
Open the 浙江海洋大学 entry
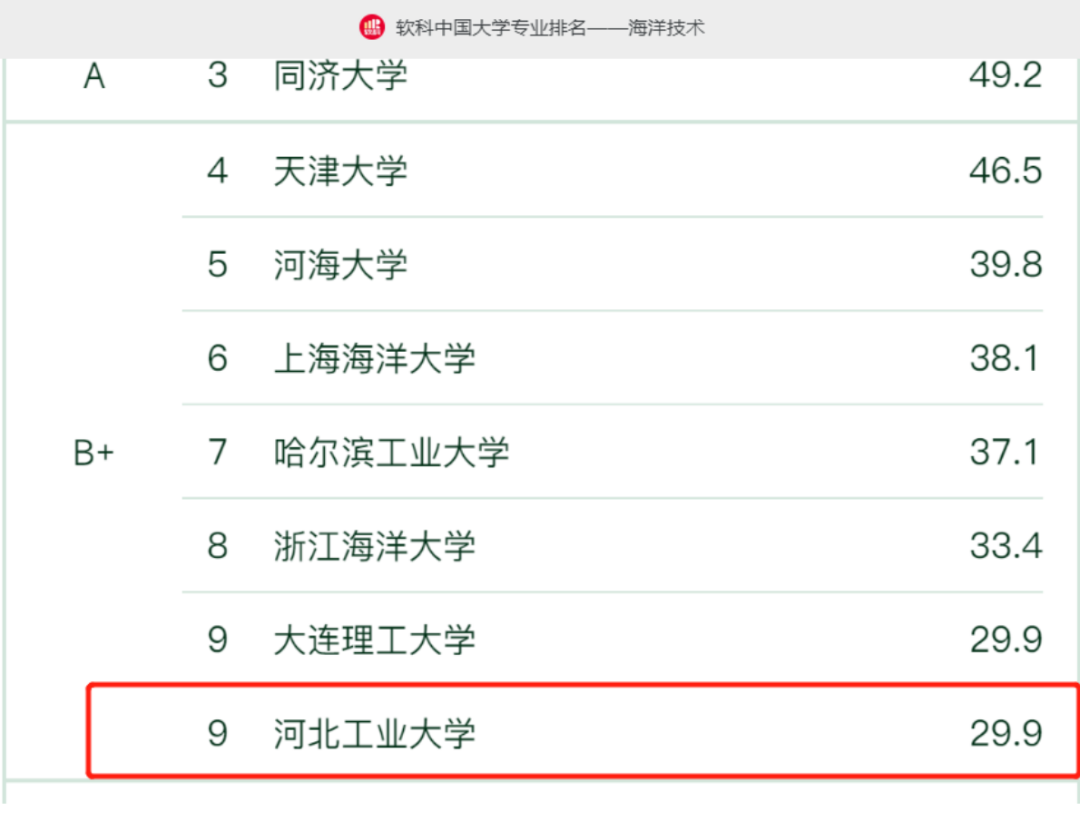(374, 546)
